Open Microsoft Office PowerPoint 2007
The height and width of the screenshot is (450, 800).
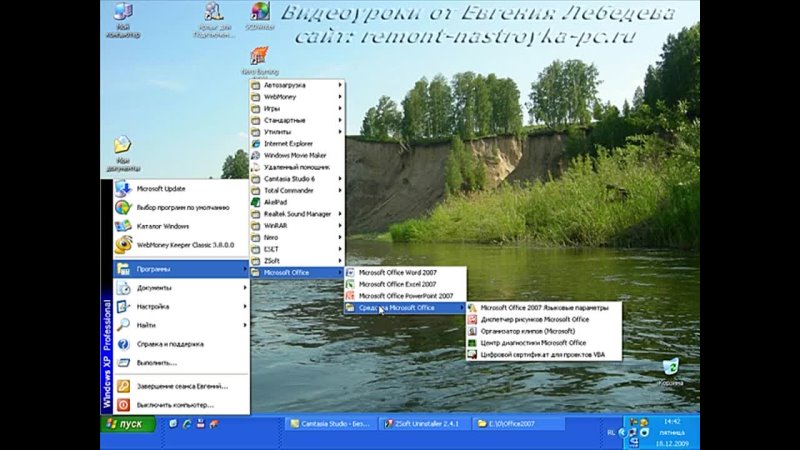pyautogui.click(x=405, y=296)
